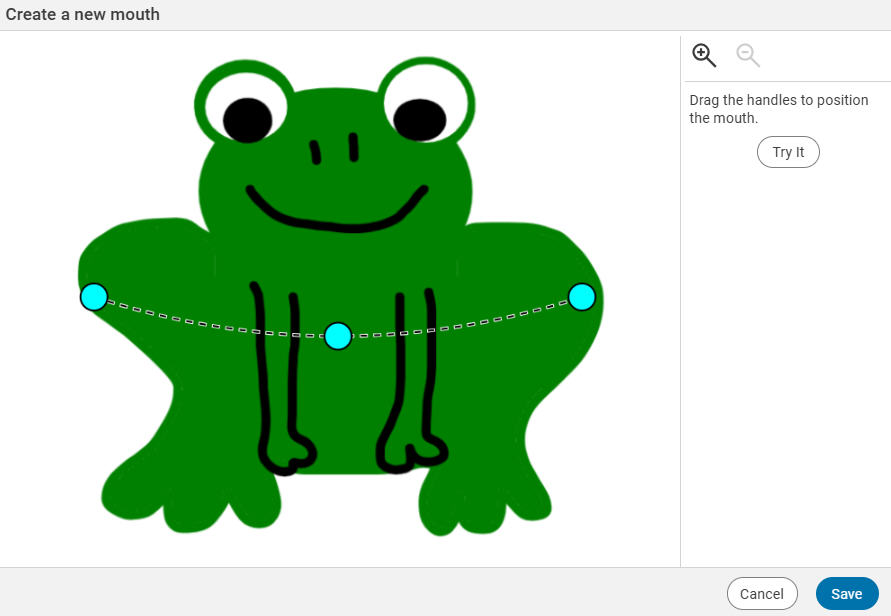
Task: Click the frog's left front hand outline
Action: [x=289, y=455]
